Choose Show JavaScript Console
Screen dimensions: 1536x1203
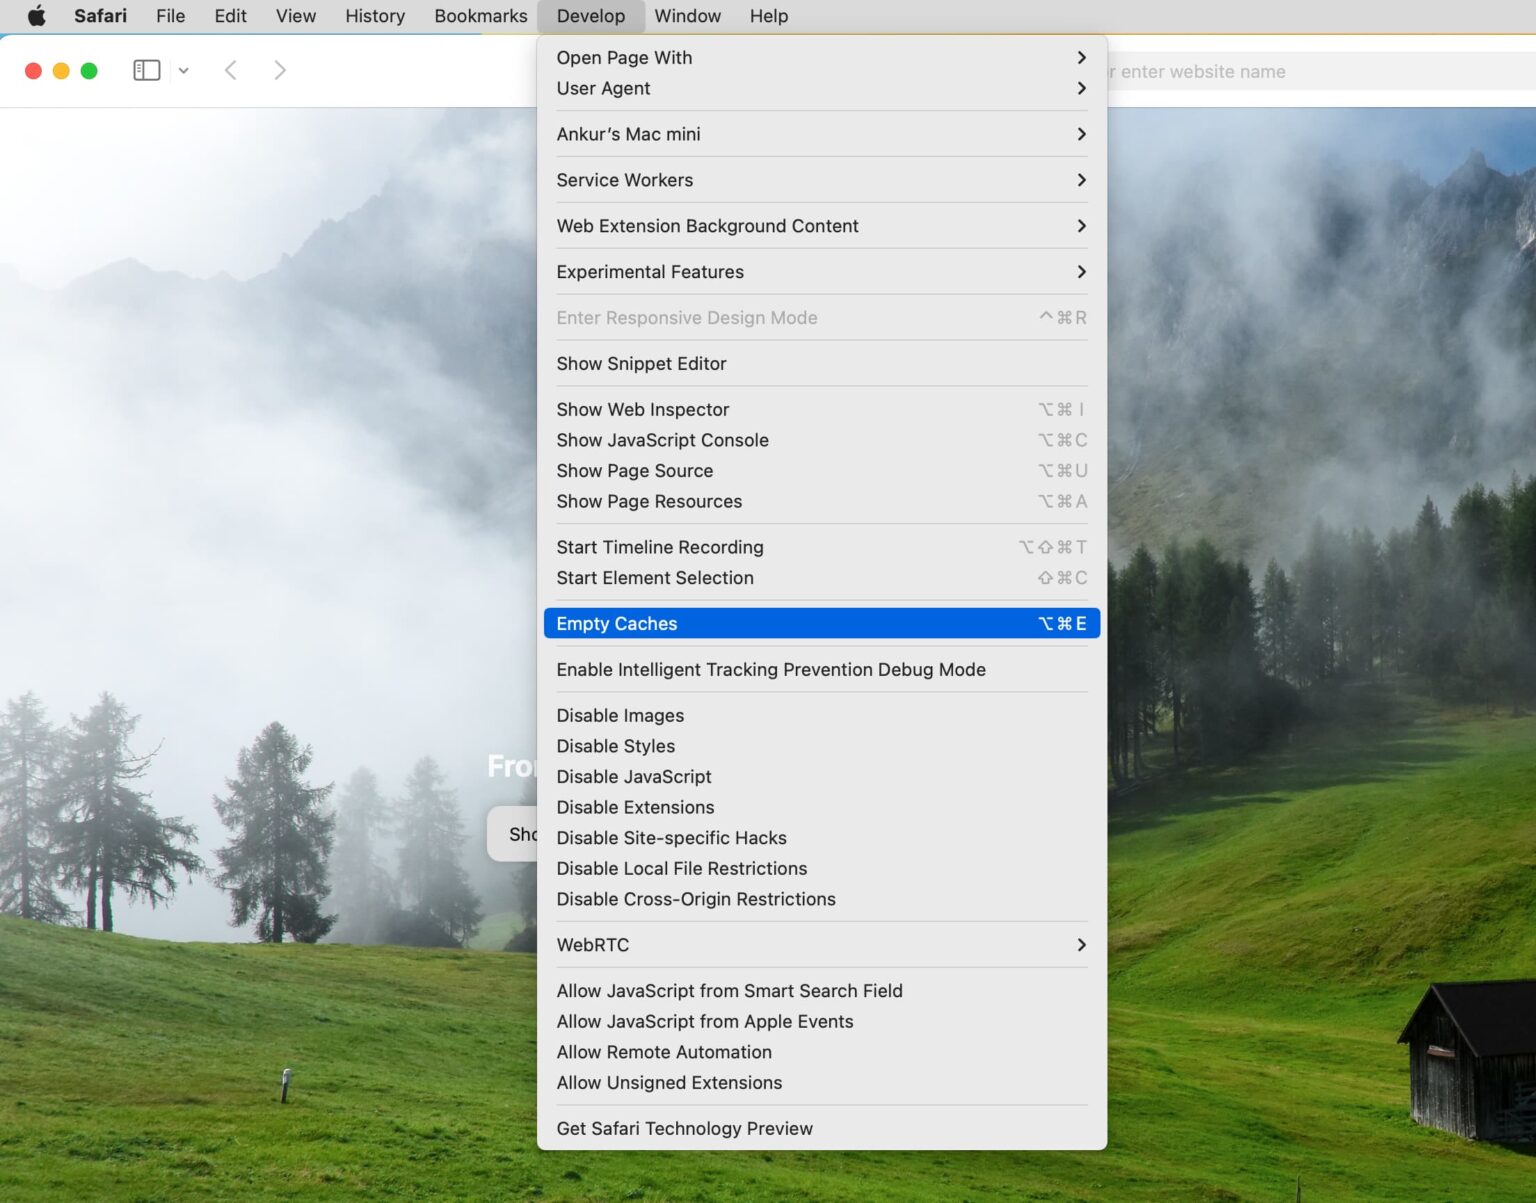coord(822,440)
